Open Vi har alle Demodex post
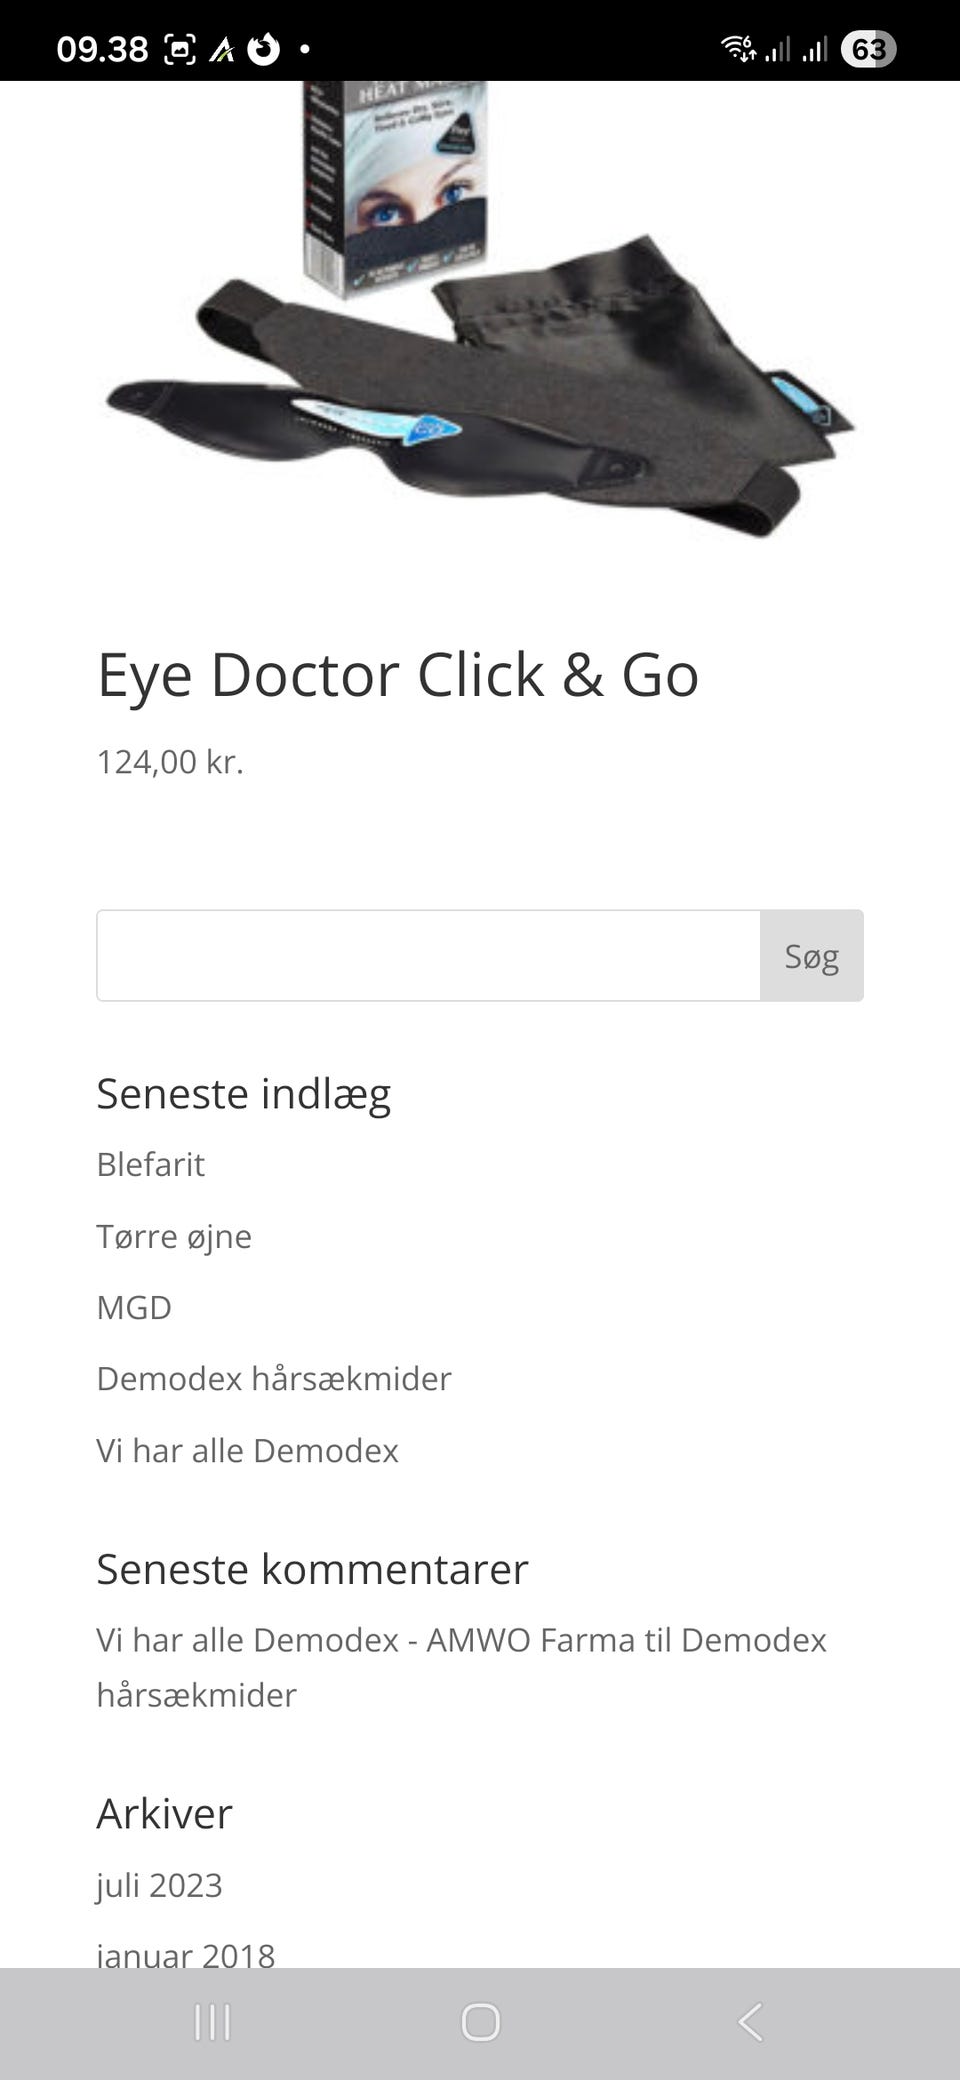 coord(247,1451)
